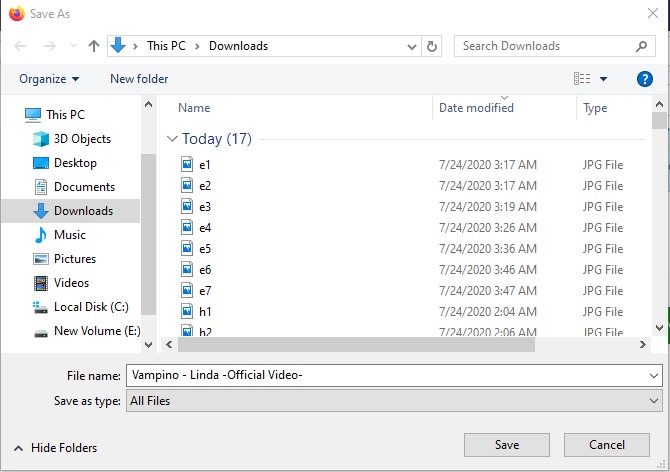This screenshot has width=670, height=472.
Task: Select 'Downloads' in the address path
Action: [238, 46]
